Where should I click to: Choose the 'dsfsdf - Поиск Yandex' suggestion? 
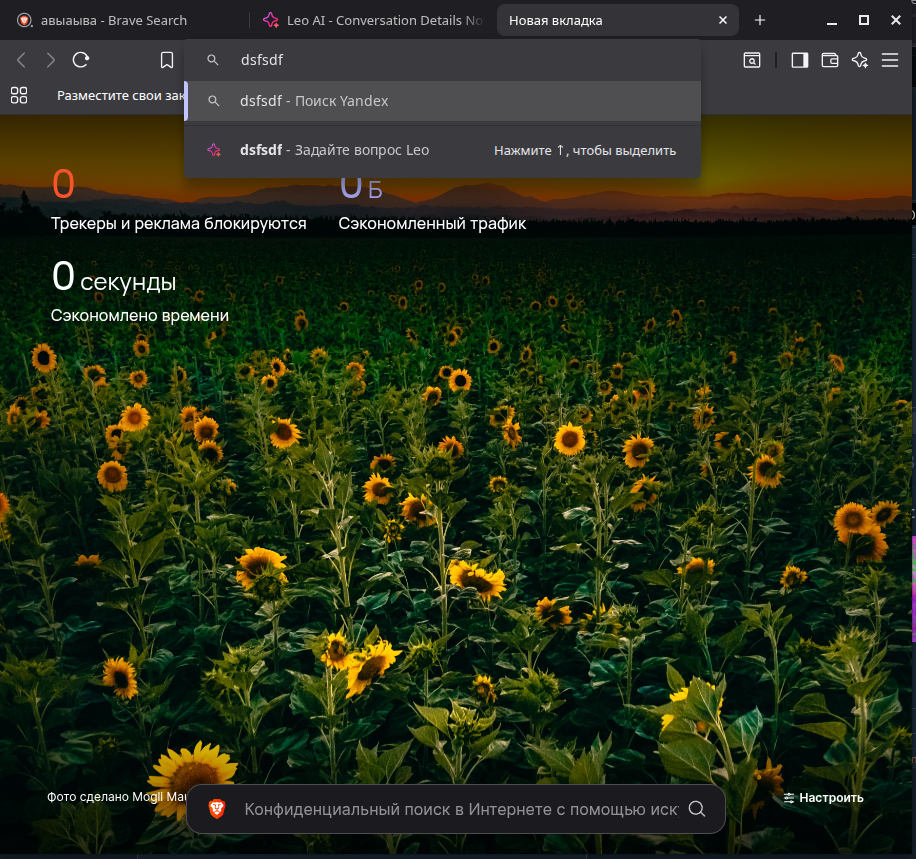tap(443, 101)
